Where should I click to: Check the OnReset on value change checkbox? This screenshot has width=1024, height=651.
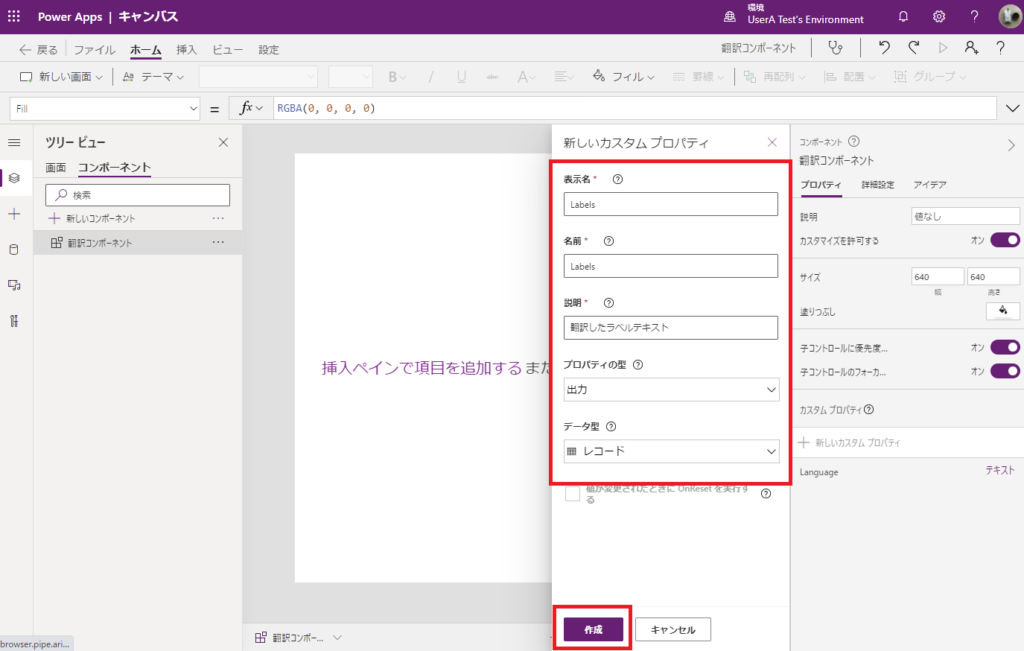click(572, 494)
